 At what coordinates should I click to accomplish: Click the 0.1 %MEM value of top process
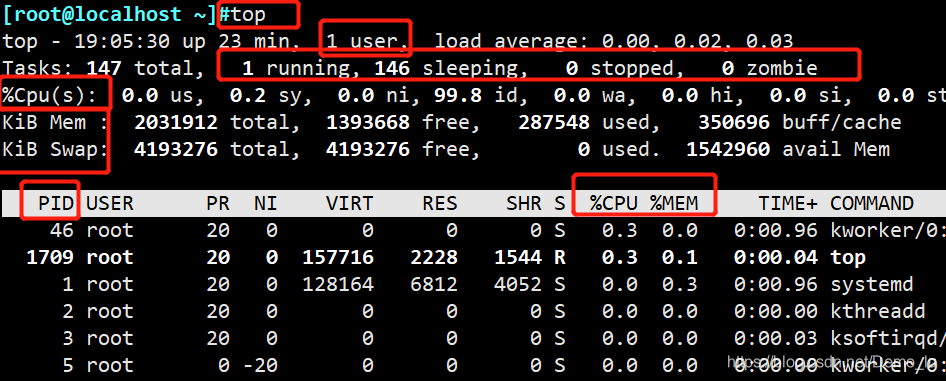(679, 257)
